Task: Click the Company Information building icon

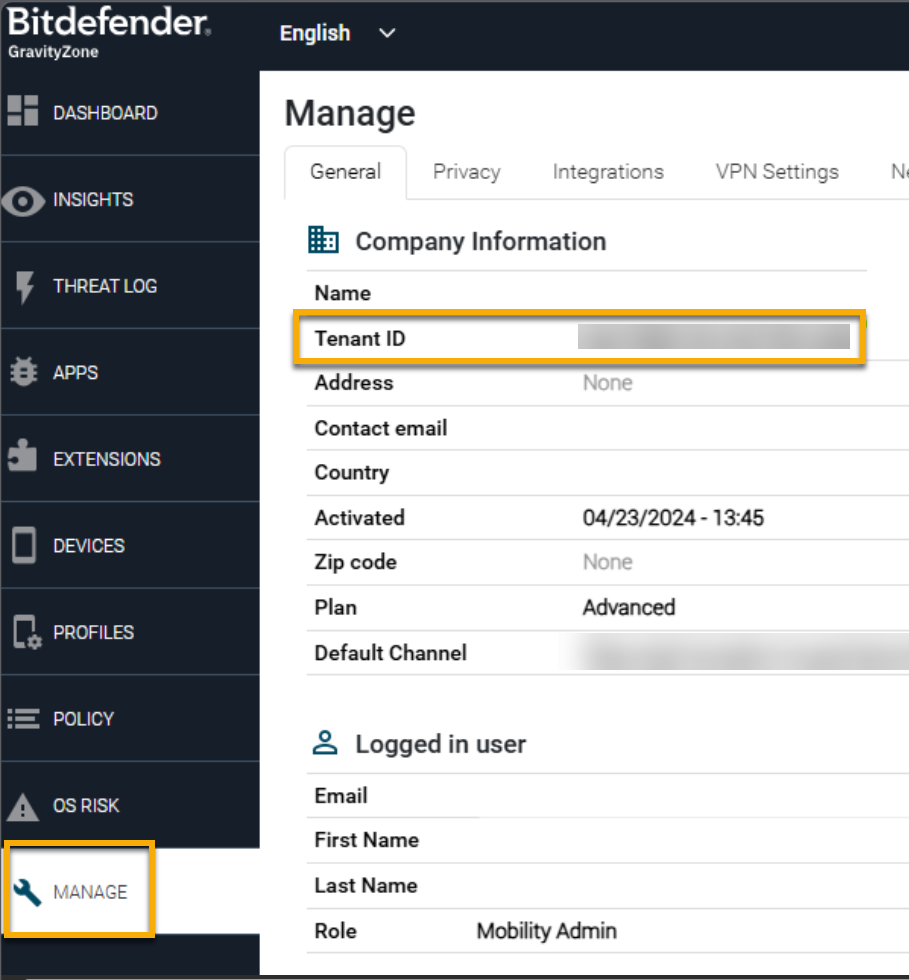Action: (323, 240)
